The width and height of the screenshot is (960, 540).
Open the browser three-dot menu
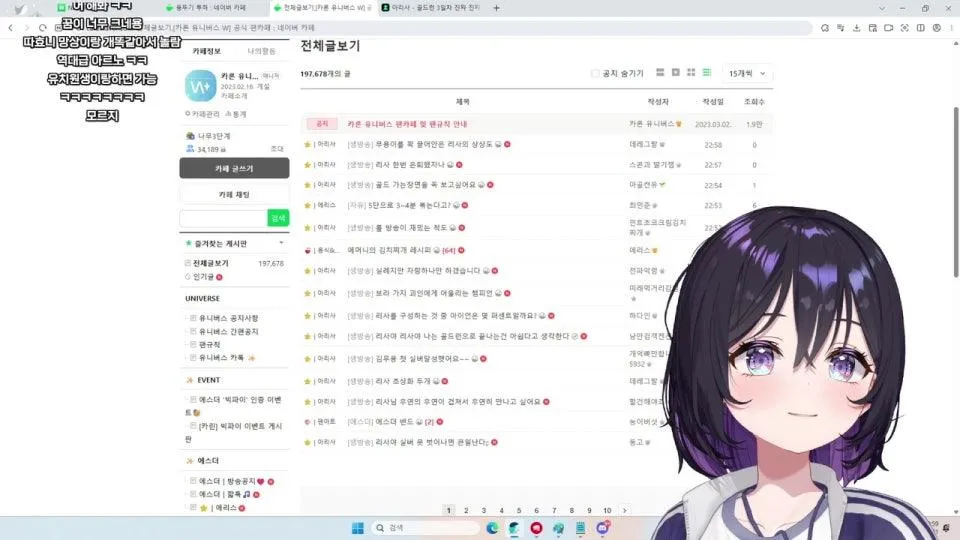952,28
